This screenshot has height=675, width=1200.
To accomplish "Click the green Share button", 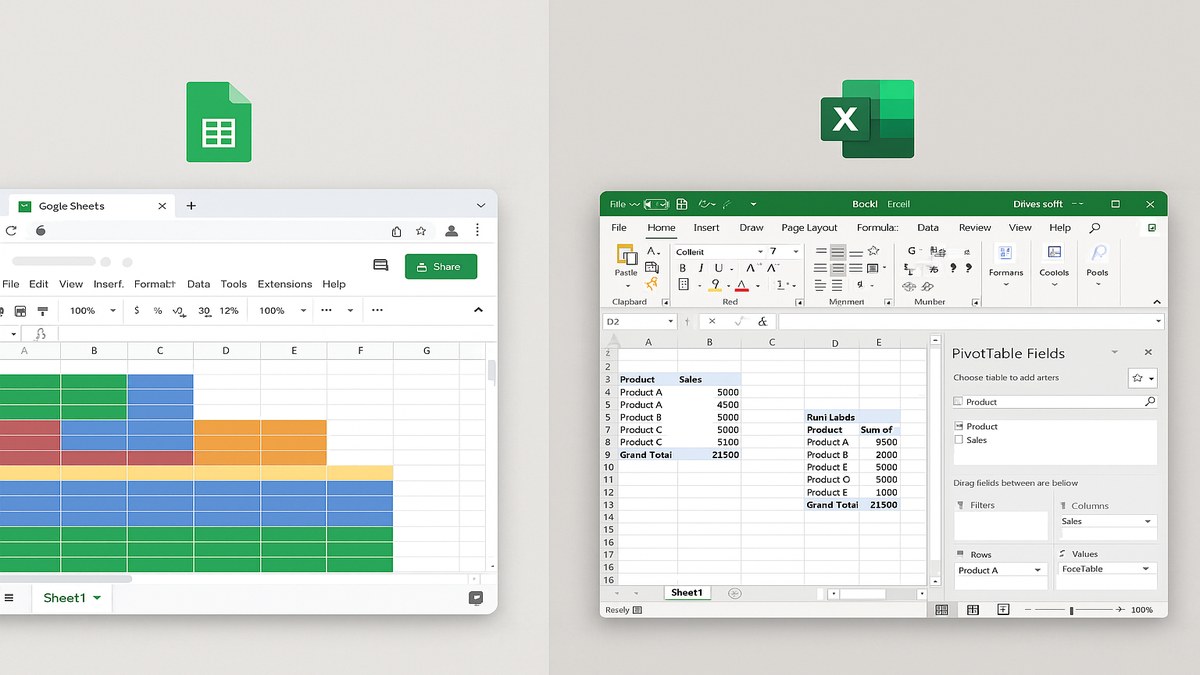I will point(441,266).
